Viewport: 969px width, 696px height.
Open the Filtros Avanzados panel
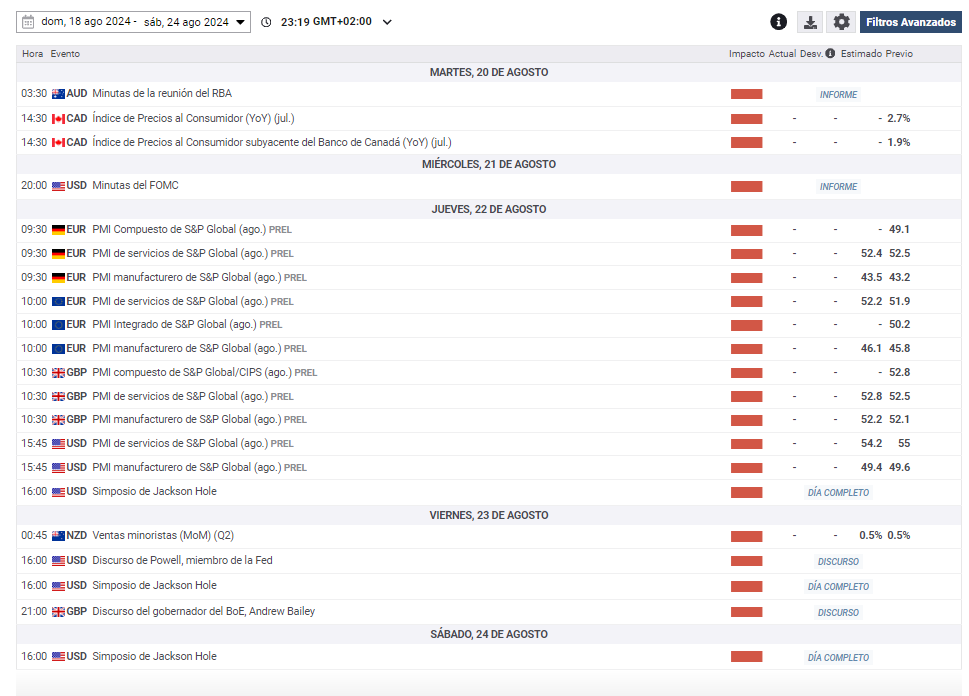[x=910, y=22]
